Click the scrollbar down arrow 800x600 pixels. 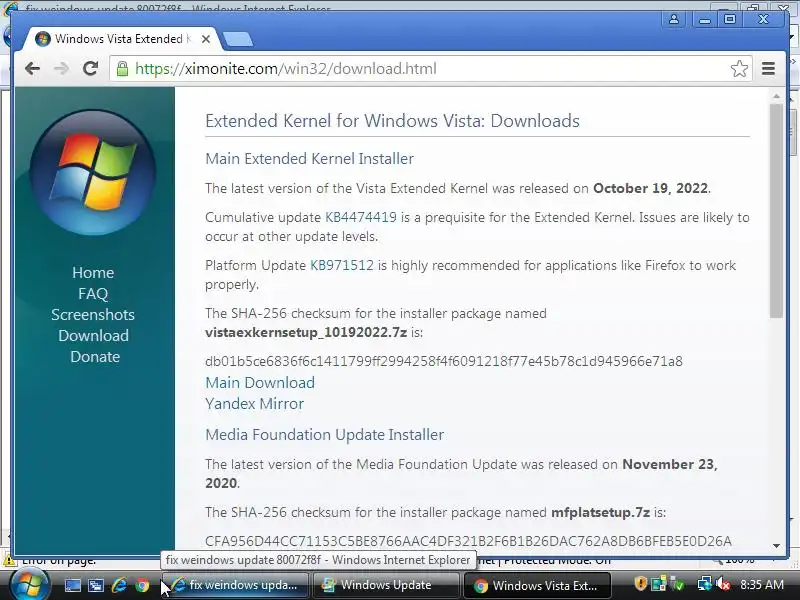(776, 546)
